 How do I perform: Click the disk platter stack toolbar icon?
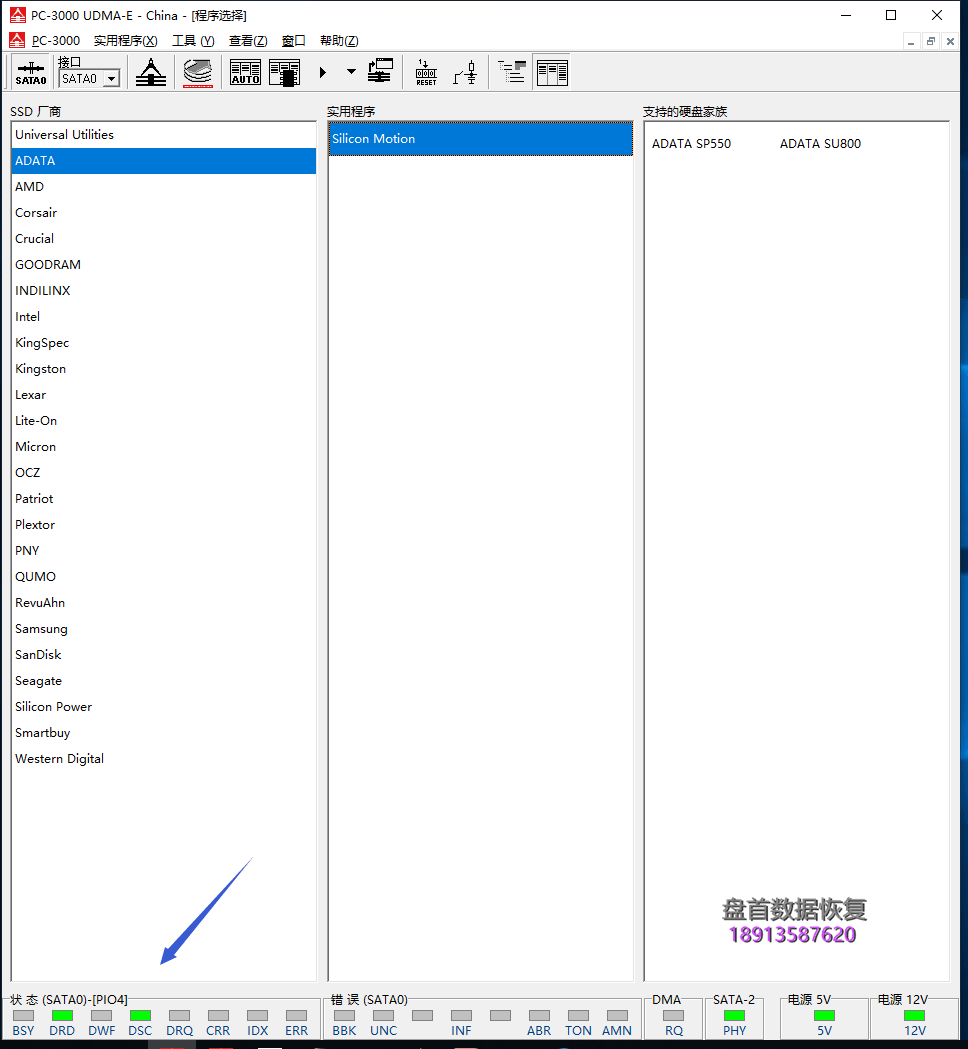point(197,72)
